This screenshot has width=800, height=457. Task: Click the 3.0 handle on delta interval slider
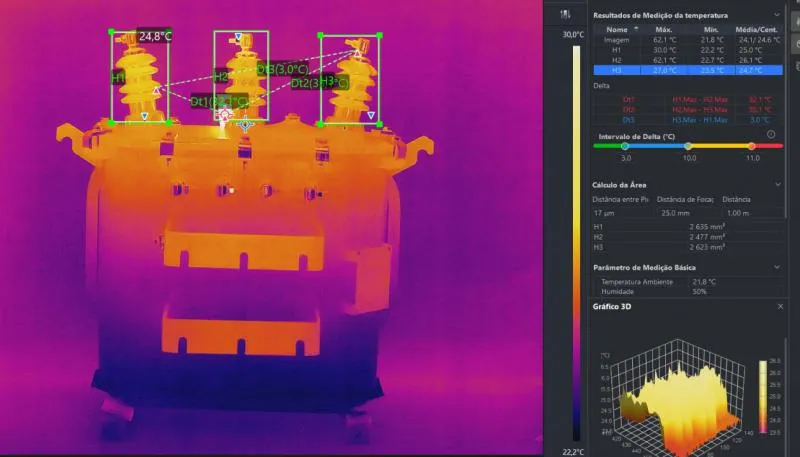tap(625, 146)
